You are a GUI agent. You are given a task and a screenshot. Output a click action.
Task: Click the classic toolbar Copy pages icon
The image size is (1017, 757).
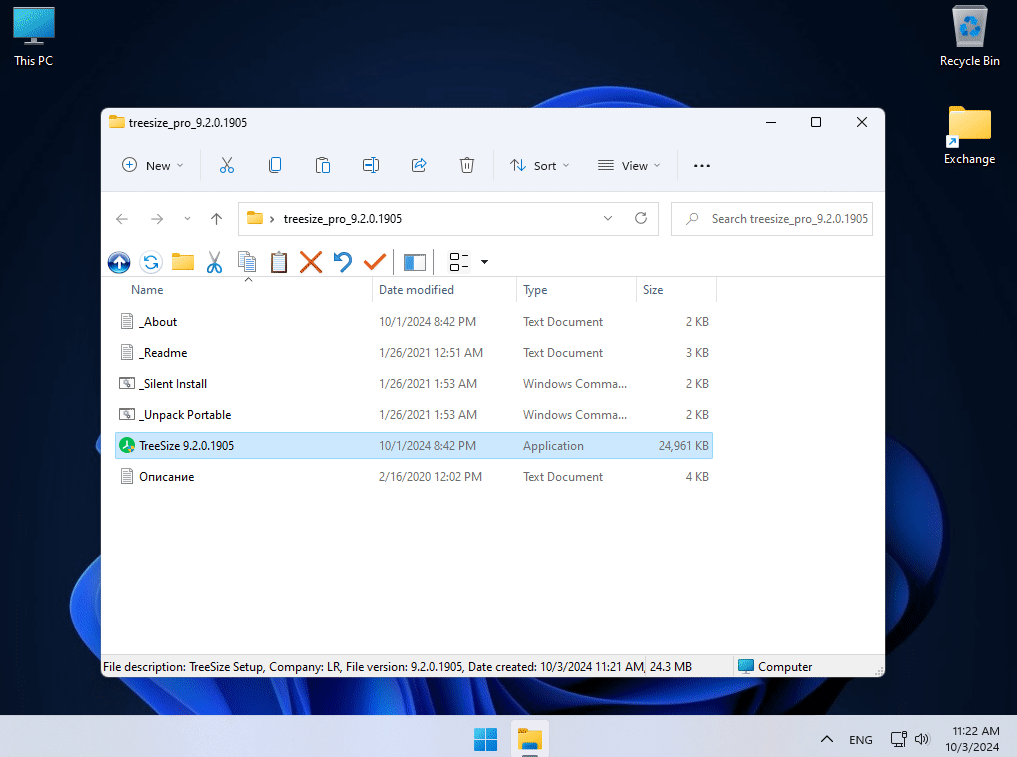pos(246,262)
